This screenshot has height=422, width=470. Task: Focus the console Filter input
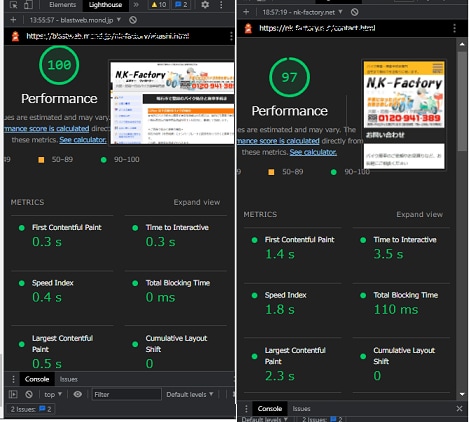[x=126, y=394]
